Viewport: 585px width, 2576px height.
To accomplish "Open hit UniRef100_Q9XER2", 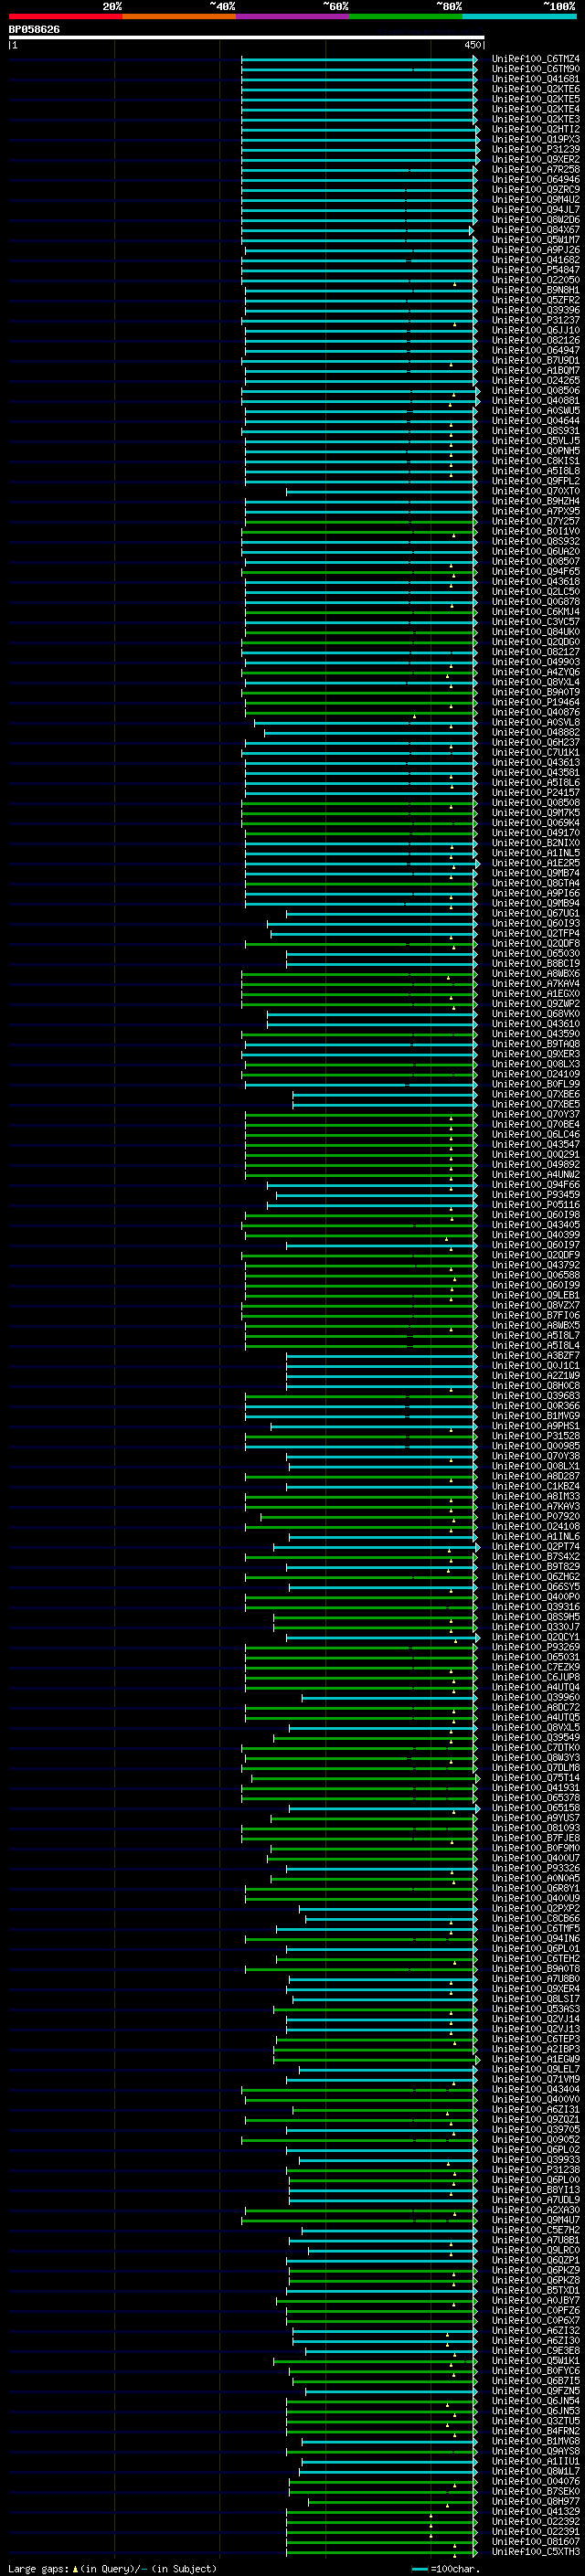I will point(535,160).
